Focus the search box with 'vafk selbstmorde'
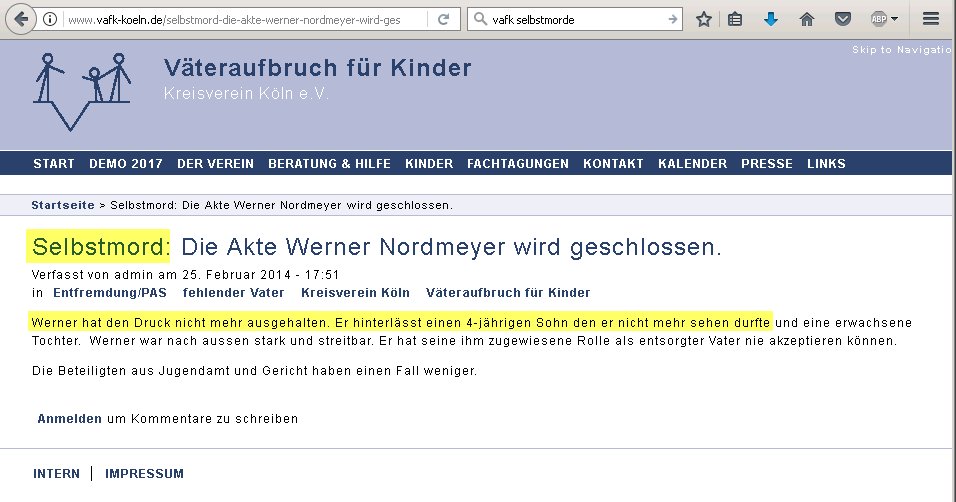956x502 pixels. 576,20
